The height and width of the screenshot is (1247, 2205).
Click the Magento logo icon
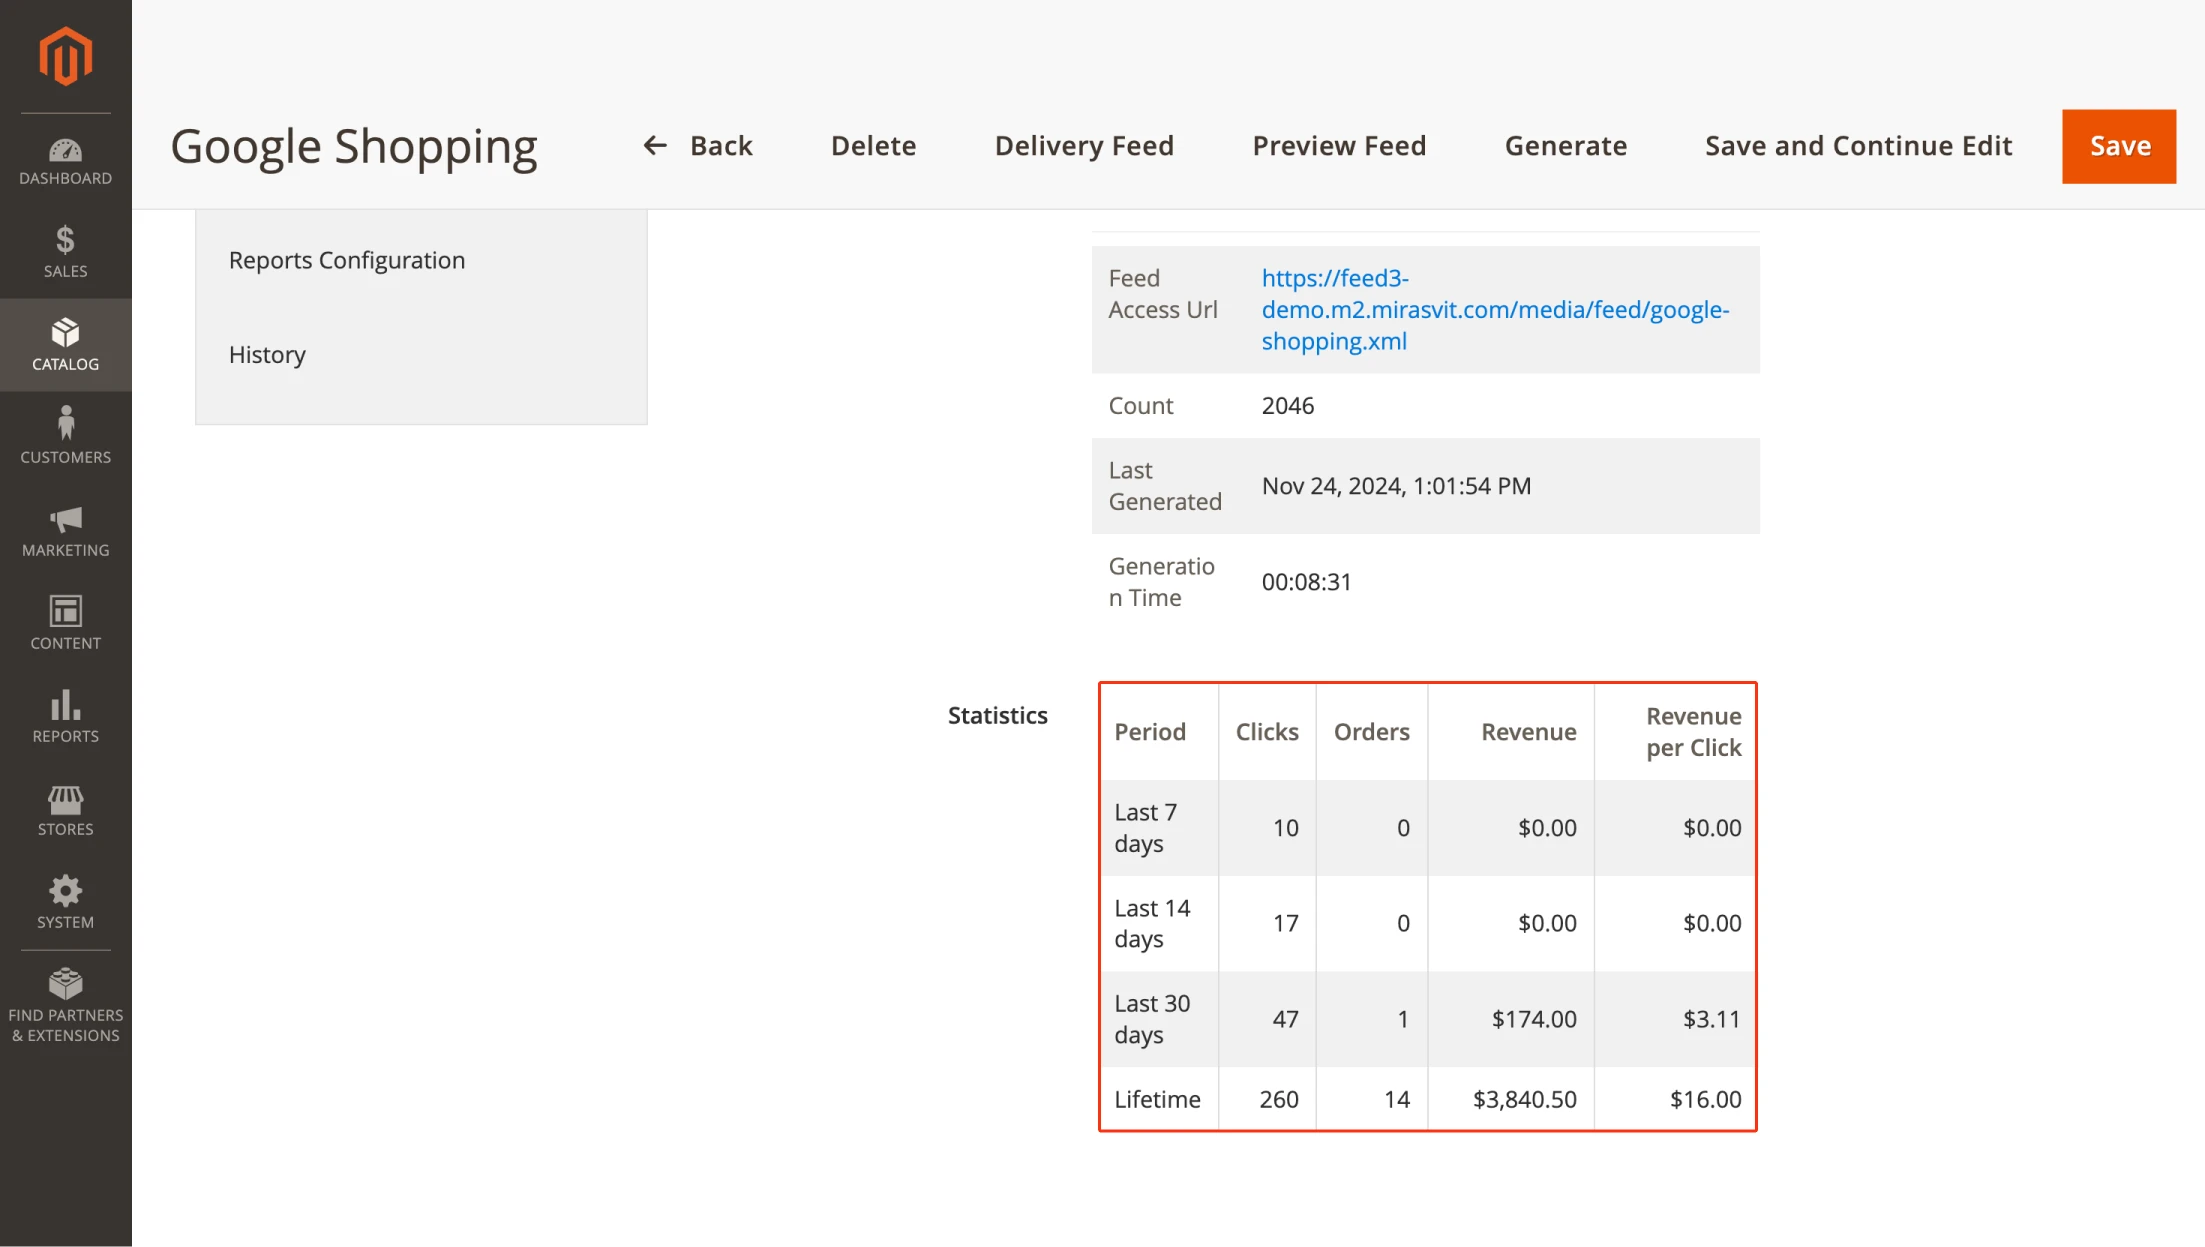point(65,56)
